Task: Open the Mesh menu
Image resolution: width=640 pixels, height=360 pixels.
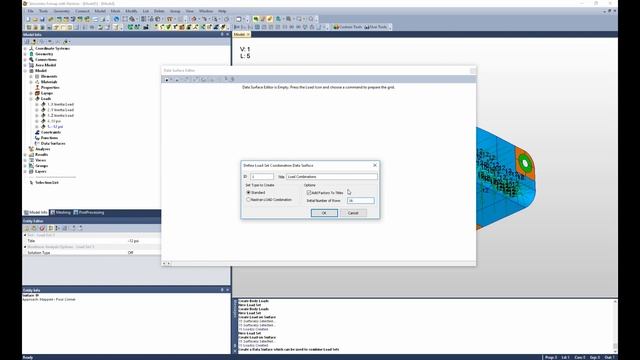Action: tap(116, 11)
